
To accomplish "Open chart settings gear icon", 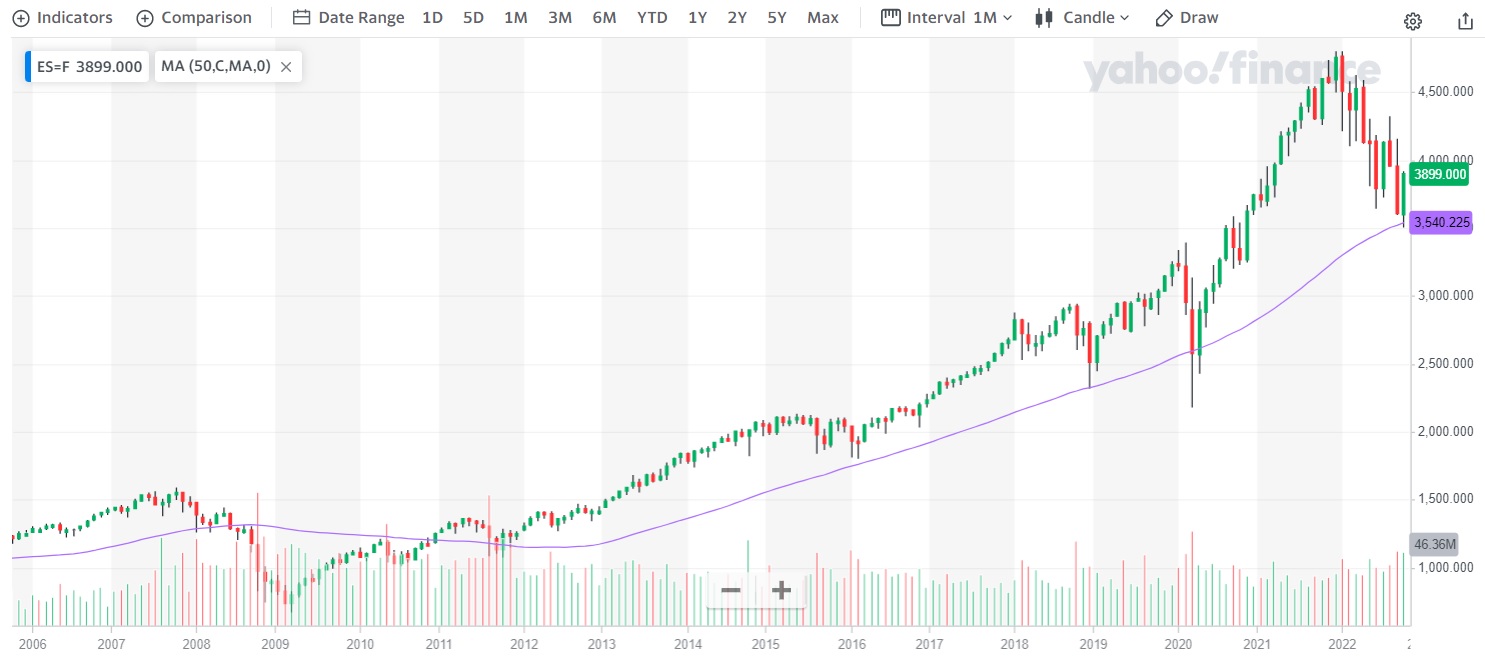I will tap(1413, 21).
